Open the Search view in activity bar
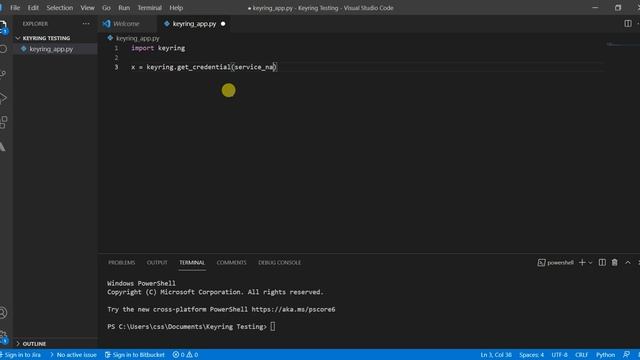Screen dimensions: 640x360 click(3, 49)
